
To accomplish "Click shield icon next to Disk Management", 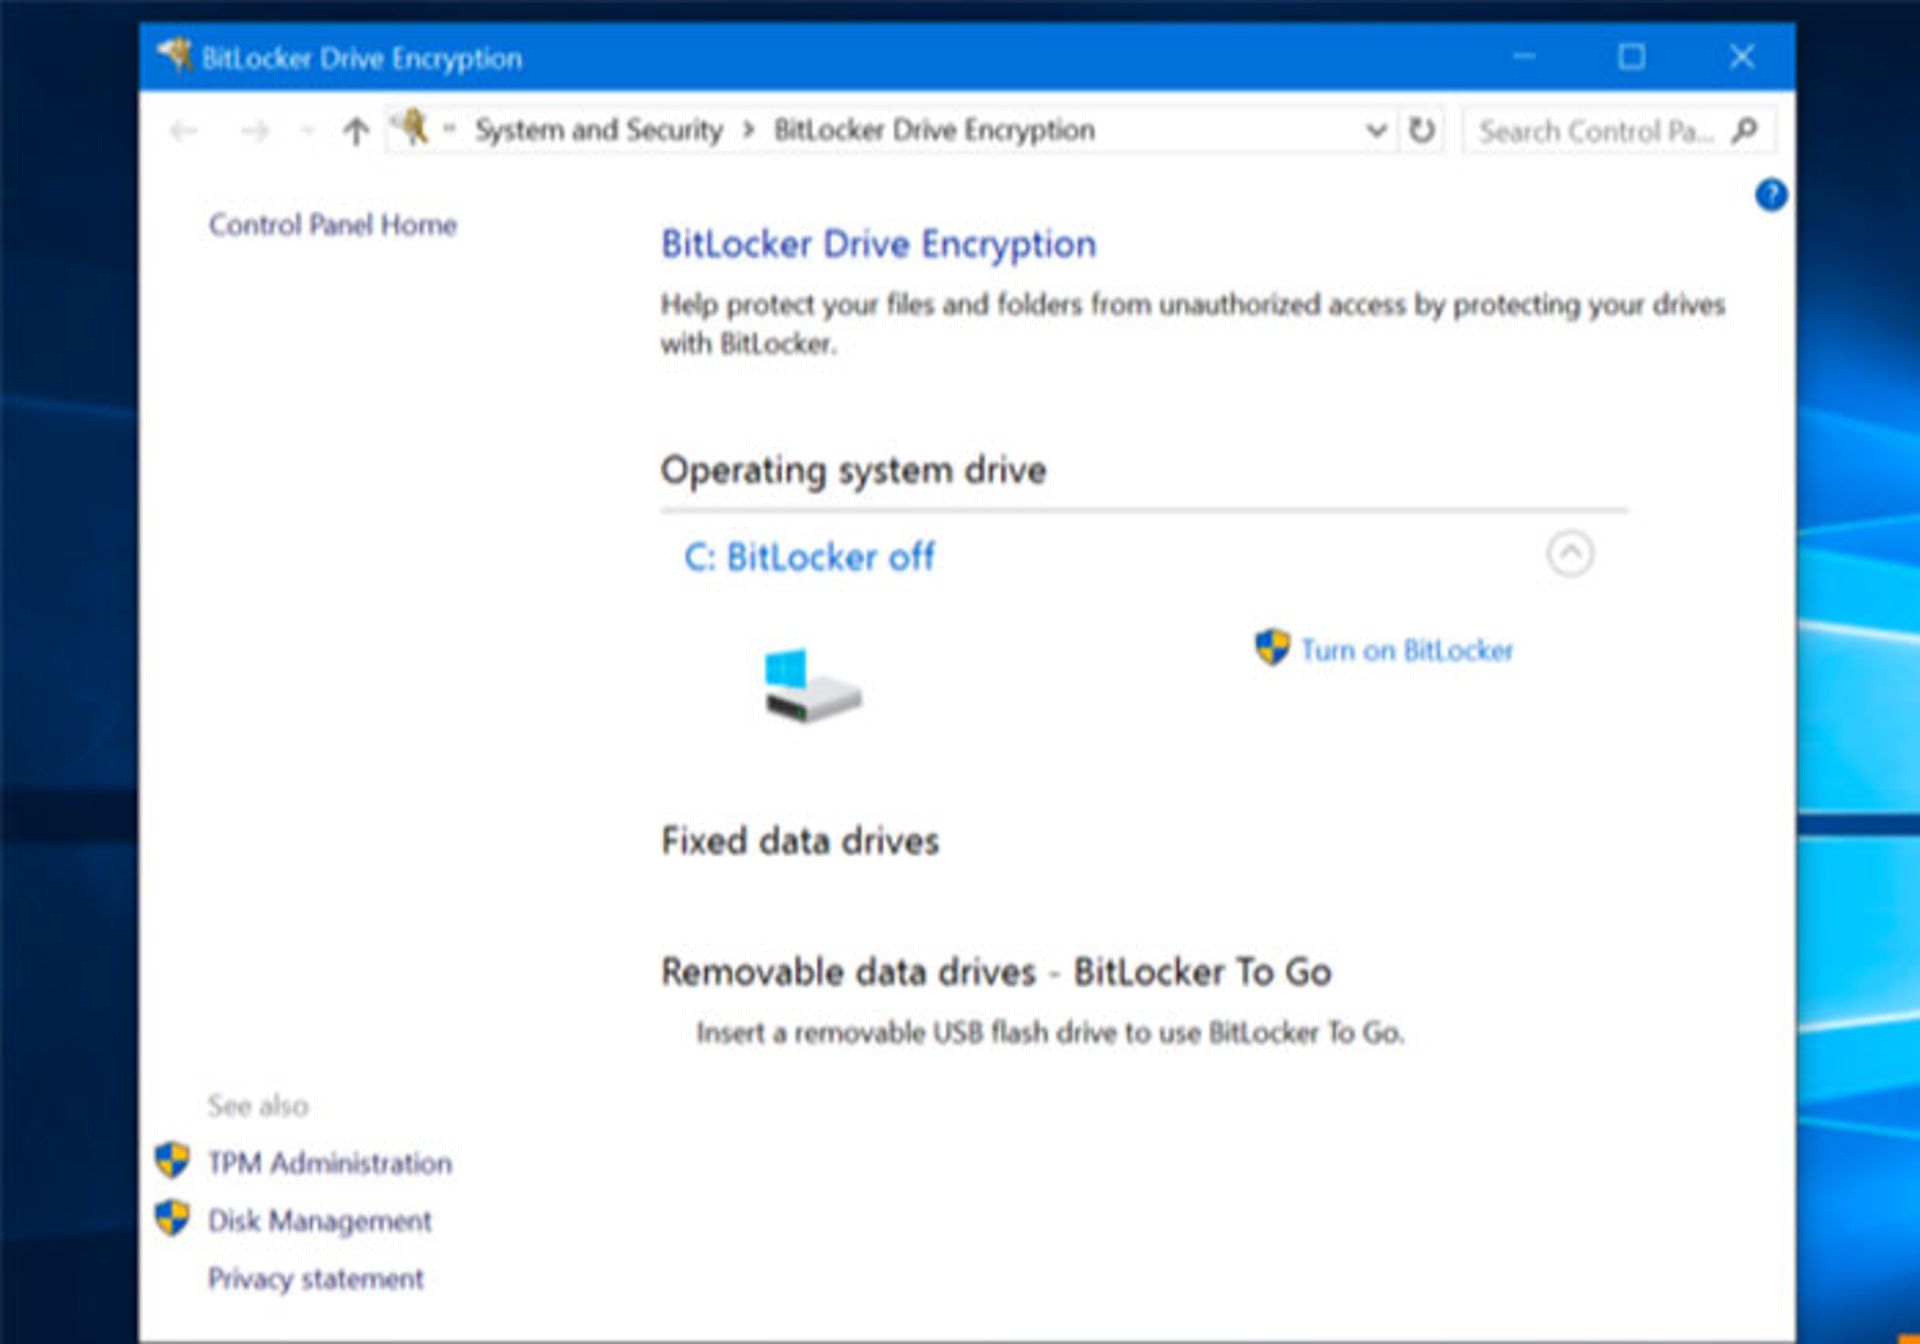I will (x=172, y=1218).
